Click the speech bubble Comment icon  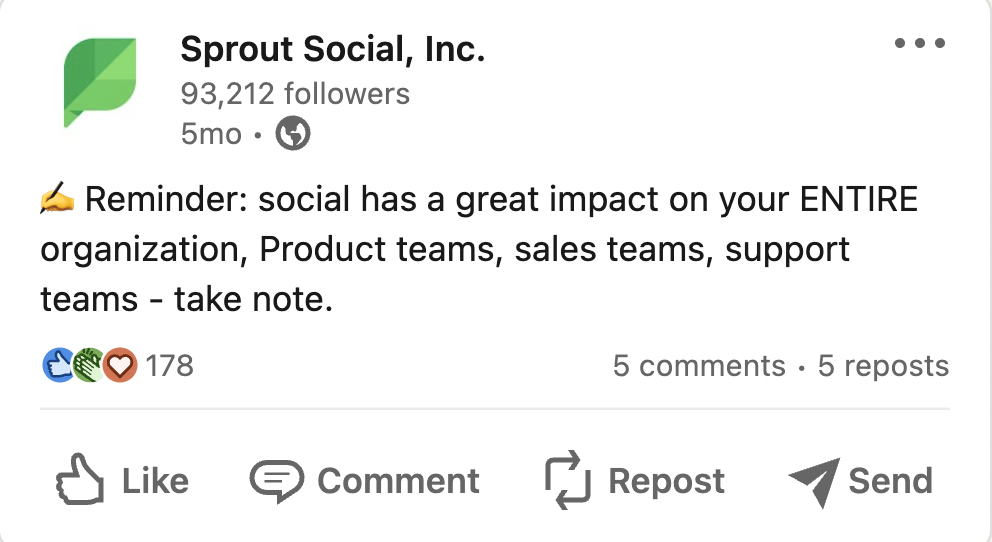(x=276, y=480)
